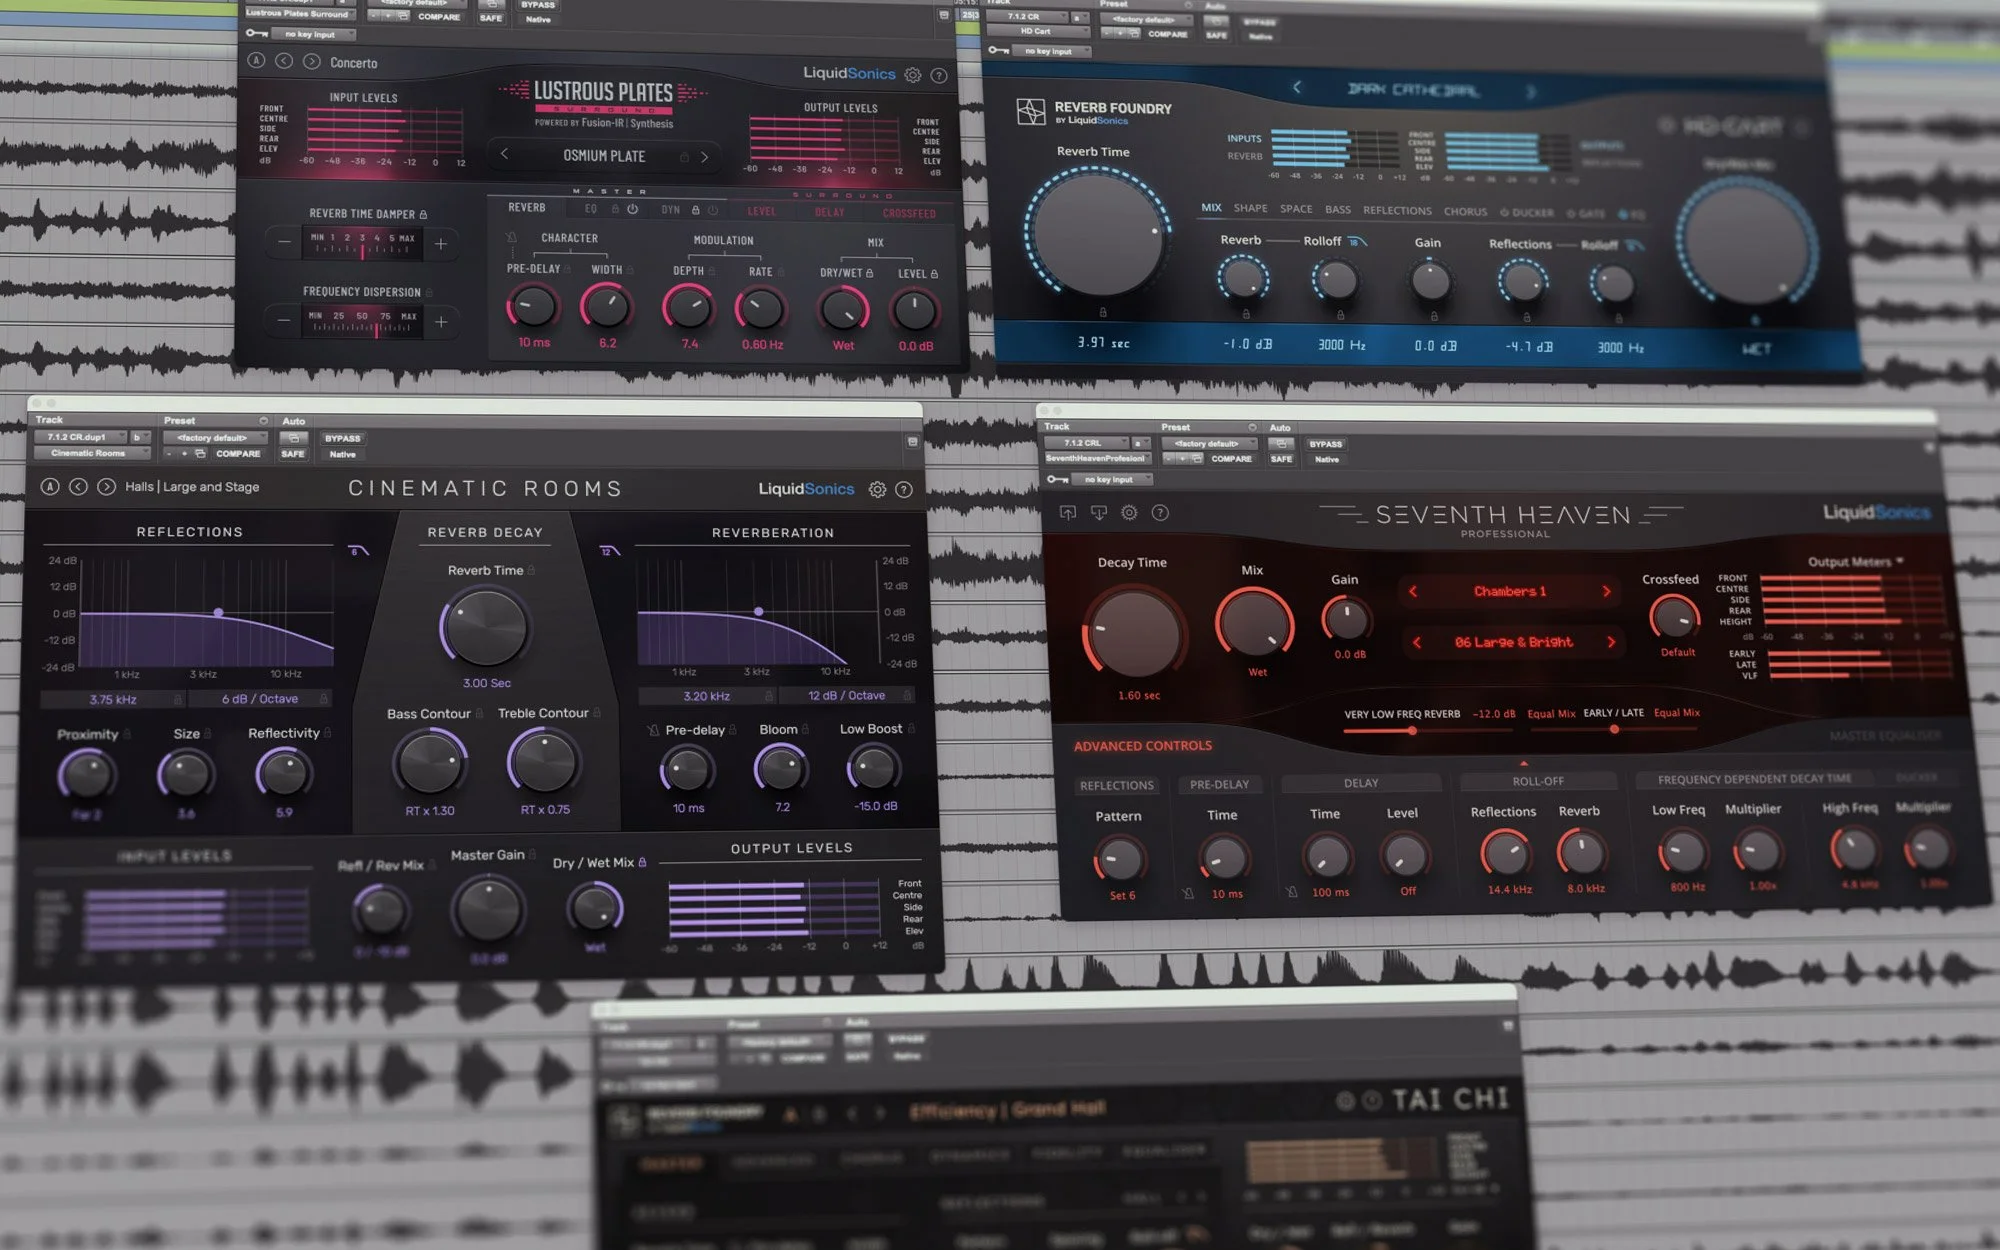Switch to SHAPE tab in Reverb Foundry
Screen dimensions: 2000x1250
[1250, 209]
